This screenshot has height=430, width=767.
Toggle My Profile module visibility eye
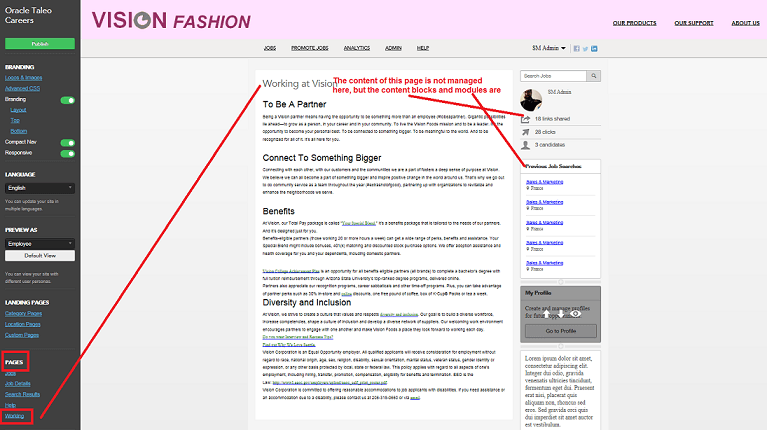click(x=576, y=314)
